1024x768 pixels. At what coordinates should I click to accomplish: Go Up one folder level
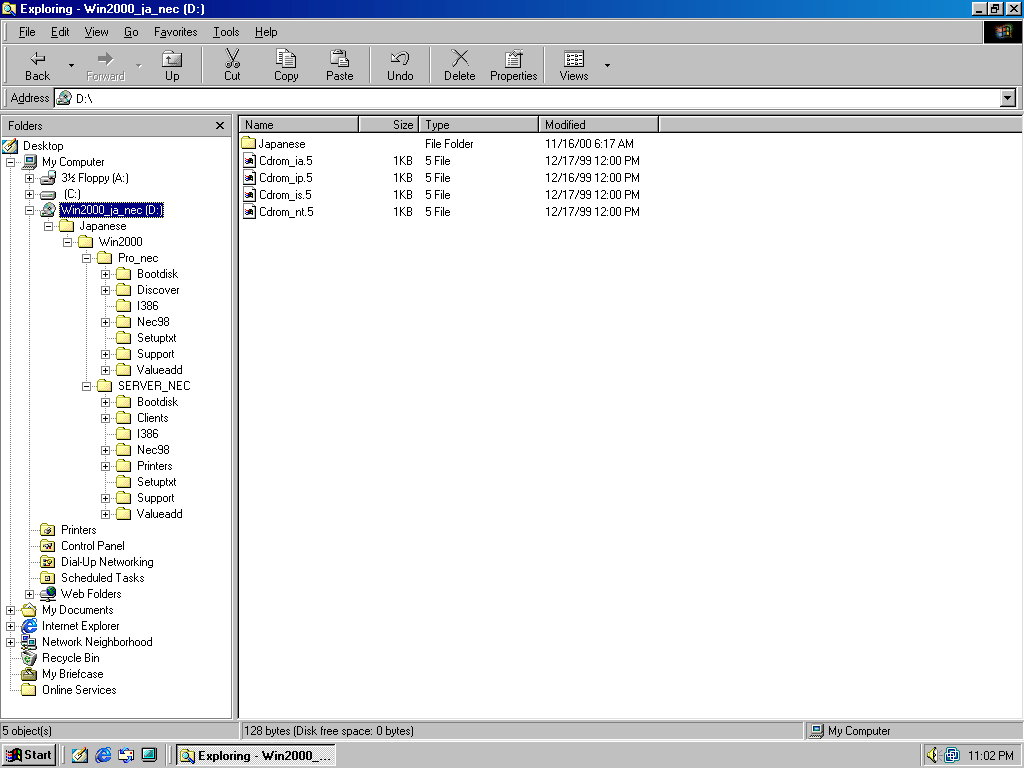[172, 65]
